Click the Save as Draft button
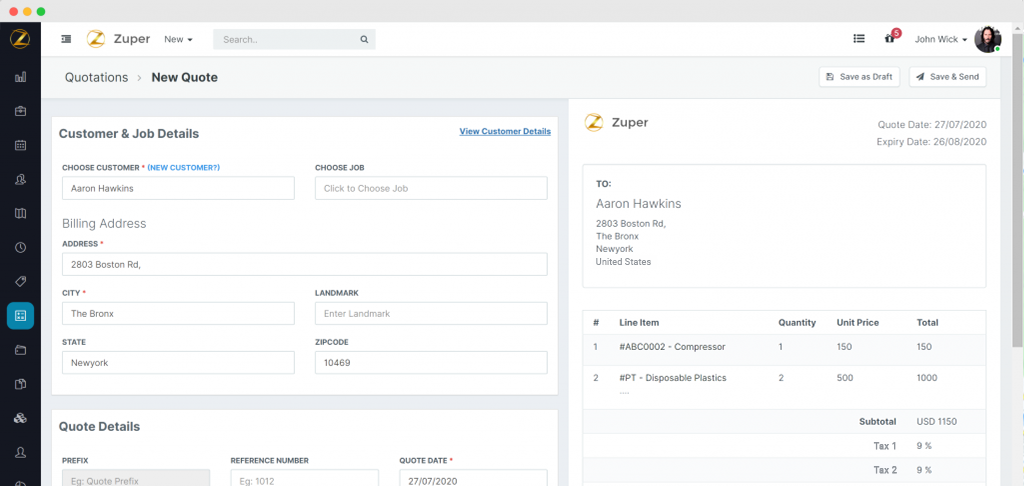The height and width of the screenshot is (486, 1024). [859, 76]
